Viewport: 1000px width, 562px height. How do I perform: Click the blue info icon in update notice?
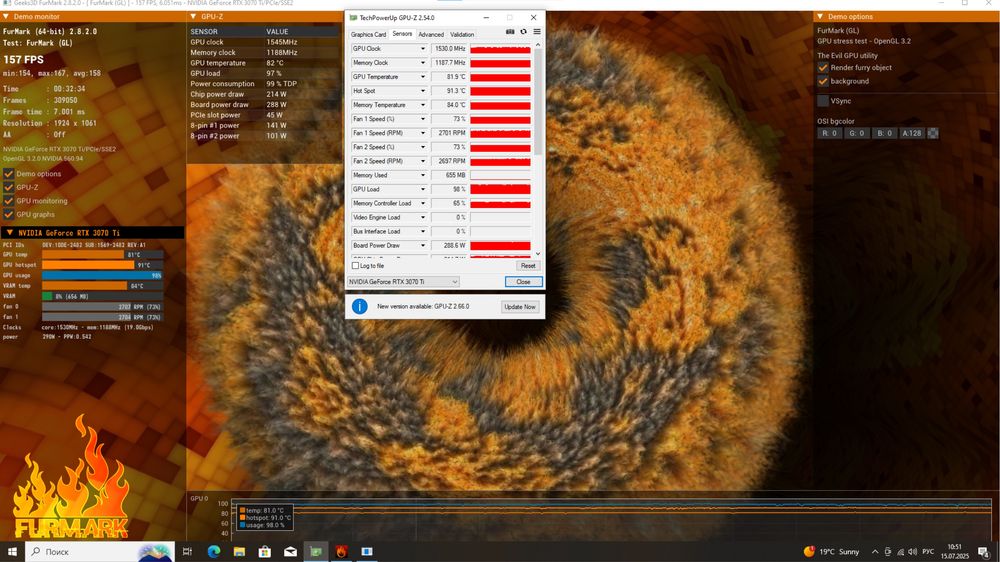point(360,306)
